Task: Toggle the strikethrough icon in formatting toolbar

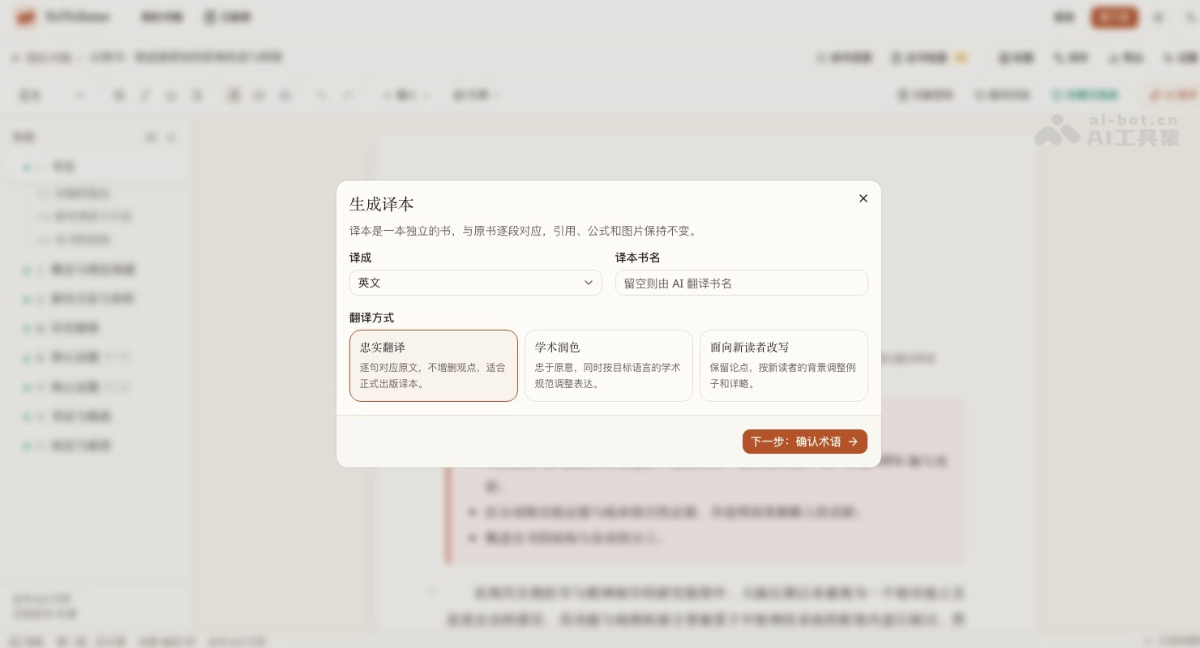Action: coord(197,96)
